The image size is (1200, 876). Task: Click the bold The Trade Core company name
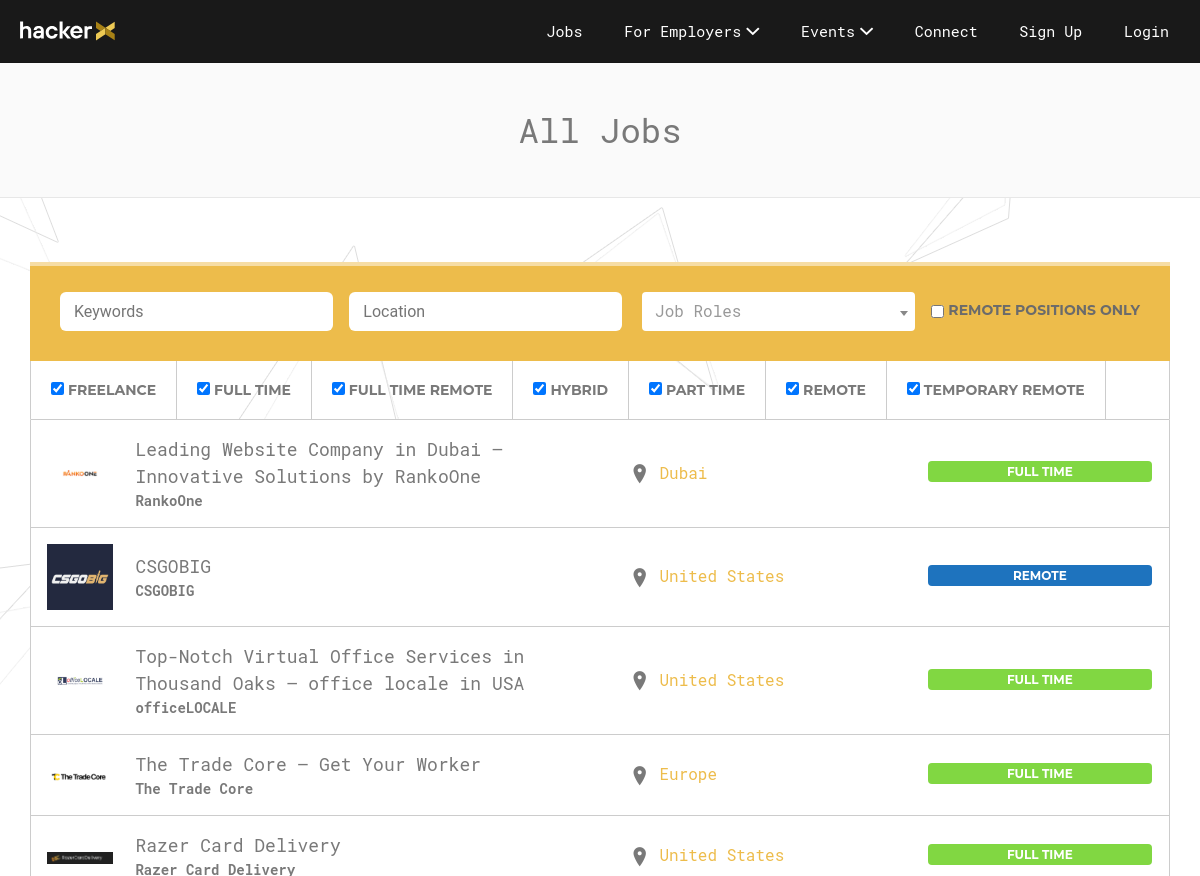click(x=194, y=789)
